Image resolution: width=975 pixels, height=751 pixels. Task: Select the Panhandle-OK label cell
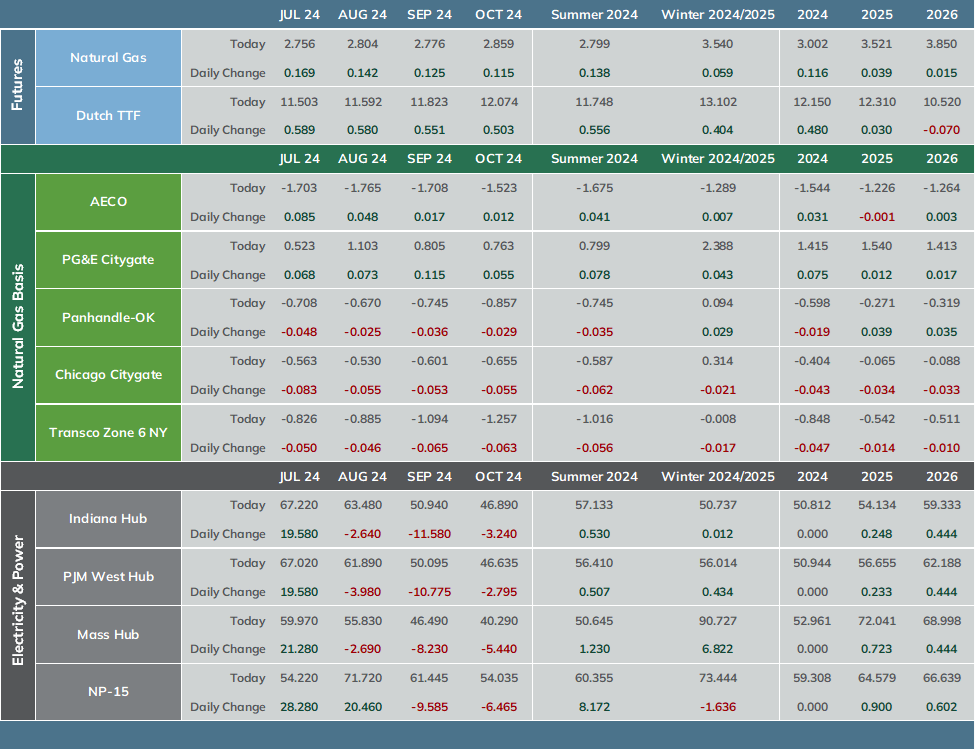[108, 318]
